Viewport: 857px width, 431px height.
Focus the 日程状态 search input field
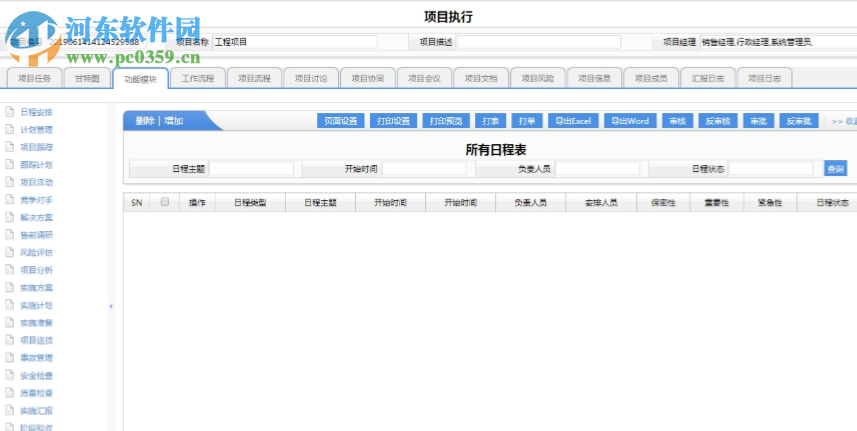point(771,169)
